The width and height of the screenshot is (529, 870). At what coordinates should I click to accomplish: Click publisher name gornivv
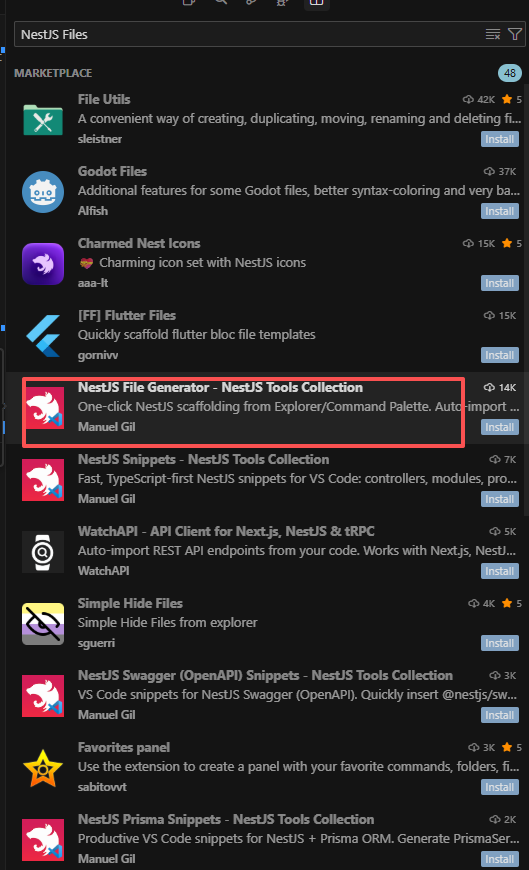(98, 355)
